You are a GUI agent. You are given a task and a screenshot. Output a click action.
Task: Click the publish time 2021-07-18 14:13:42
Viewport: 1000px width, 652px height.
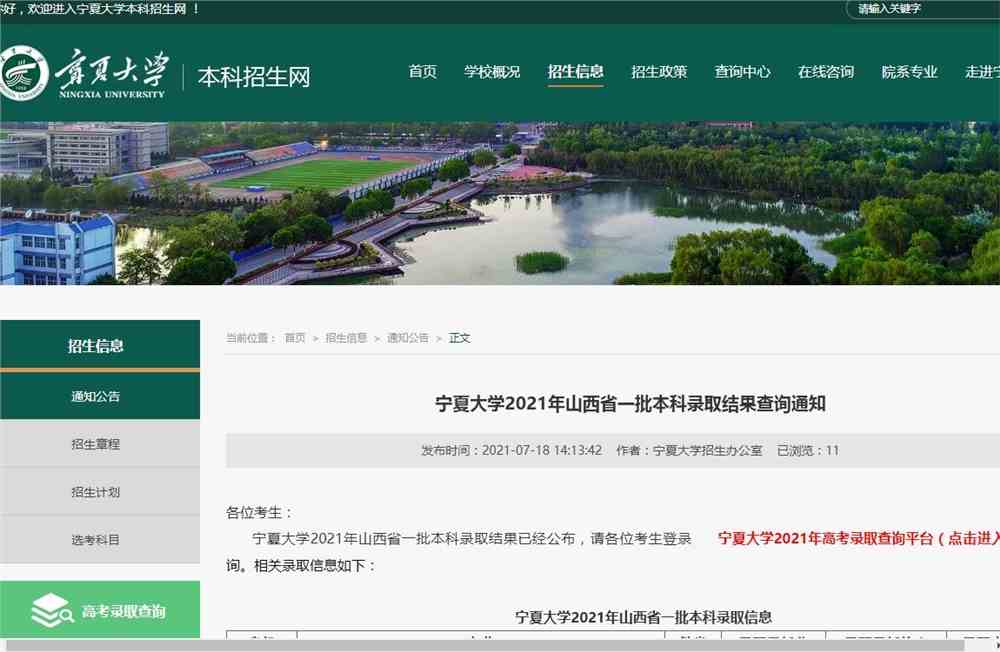click(x=541, y=450)
